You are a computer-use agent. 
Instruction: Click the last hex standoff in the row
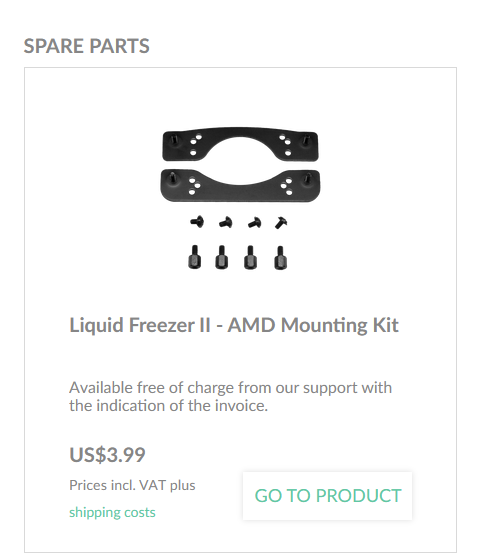(280, 258)
